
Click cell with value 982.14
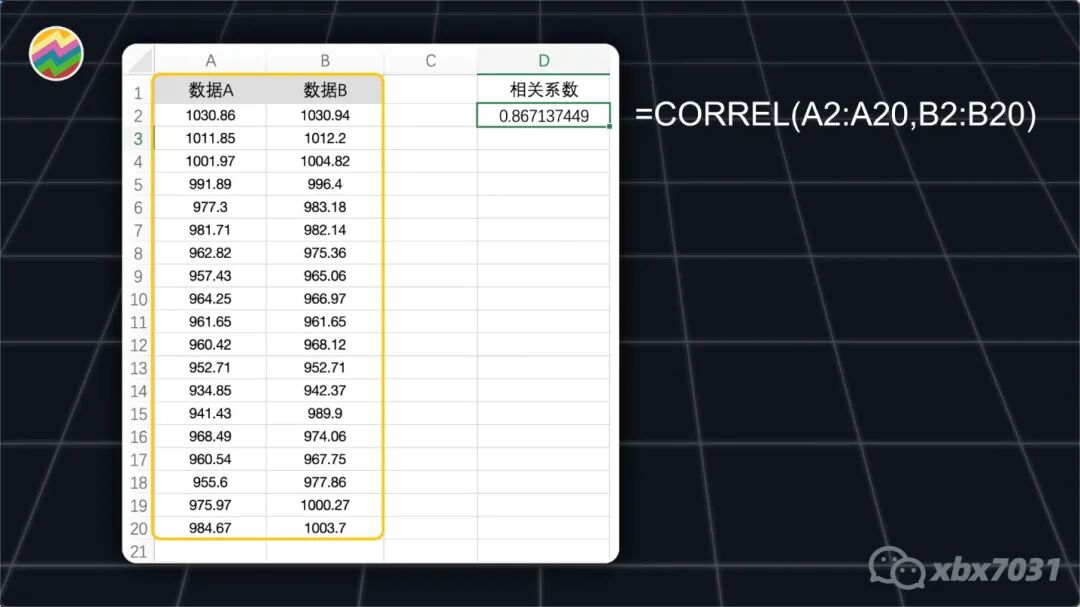click(325, 230)
